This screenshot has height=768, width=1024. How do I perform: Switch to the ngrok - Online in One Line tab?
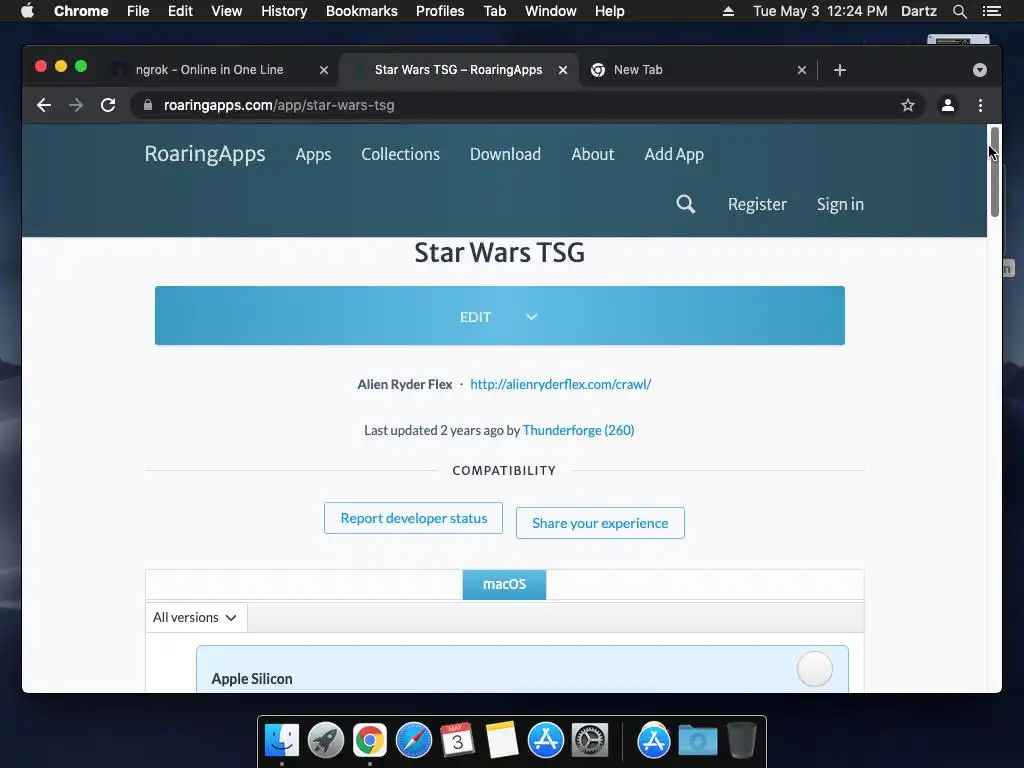point(210,70)
